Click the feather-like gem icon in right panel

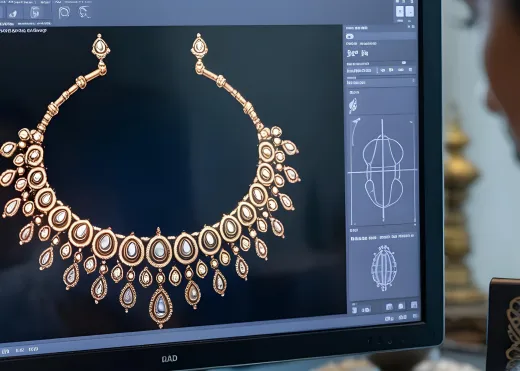[x=353, y=105]
